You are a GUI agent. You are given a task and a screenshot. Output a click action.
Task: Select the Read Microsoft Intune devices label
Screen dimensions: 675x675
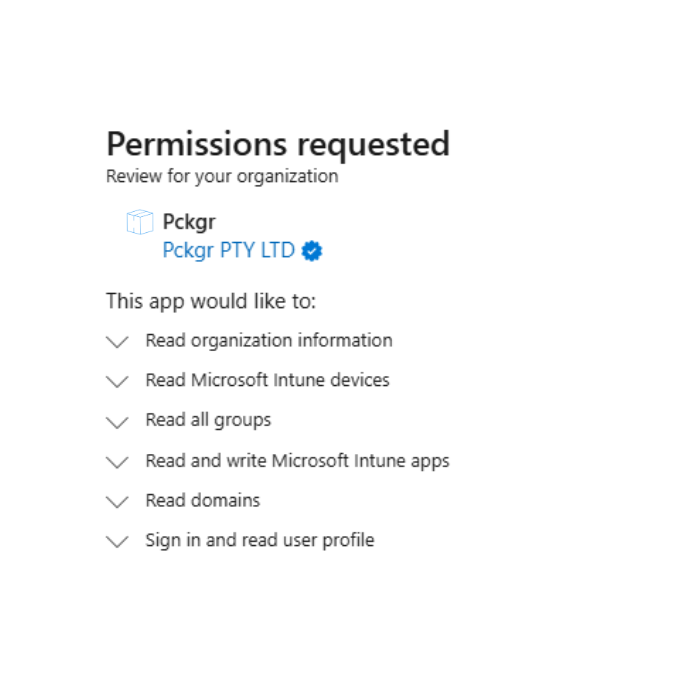point(267,380)
